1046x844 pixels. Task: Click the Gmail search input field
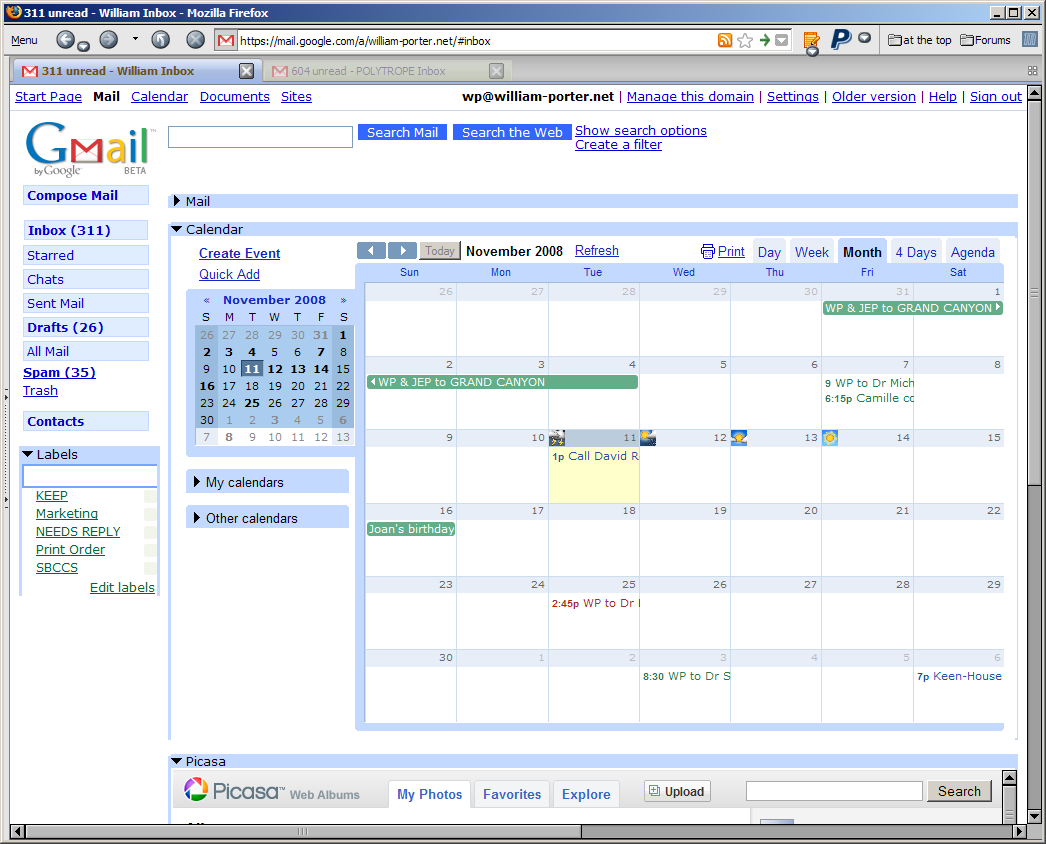pos(260,137)
